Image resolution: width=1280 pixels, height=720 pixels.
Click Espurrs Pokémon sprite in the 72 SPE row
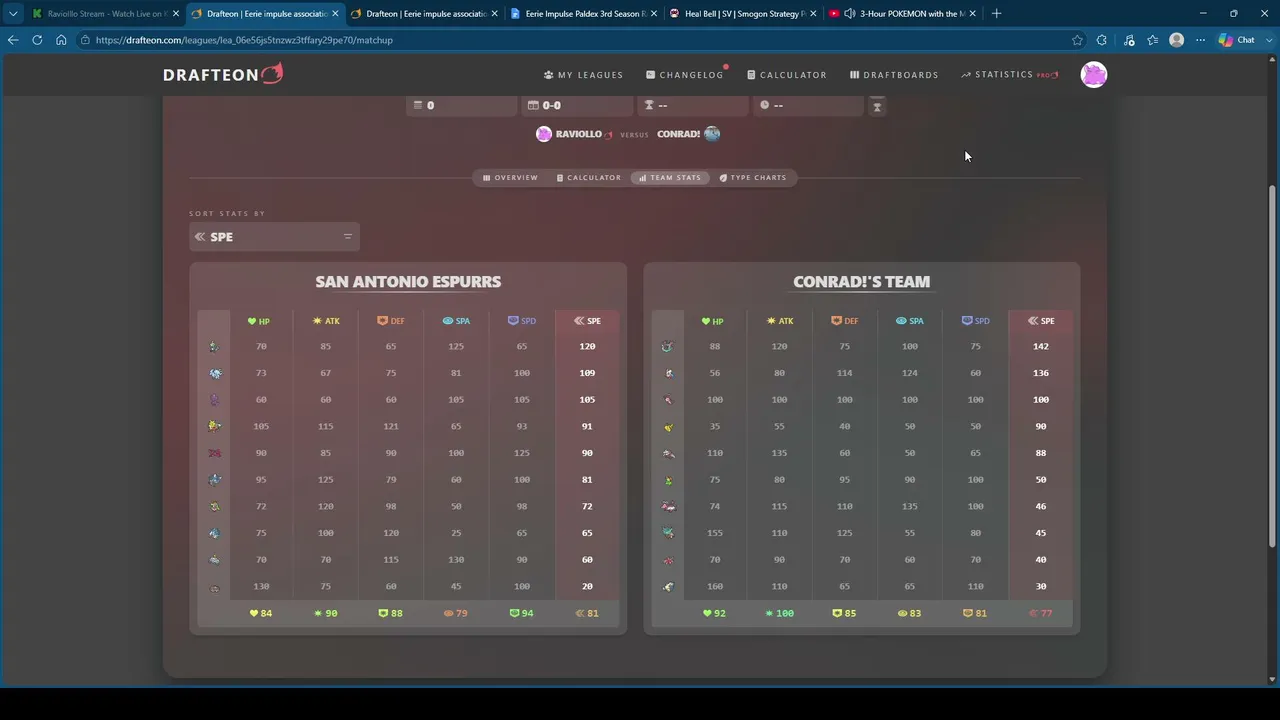point(214,507)
